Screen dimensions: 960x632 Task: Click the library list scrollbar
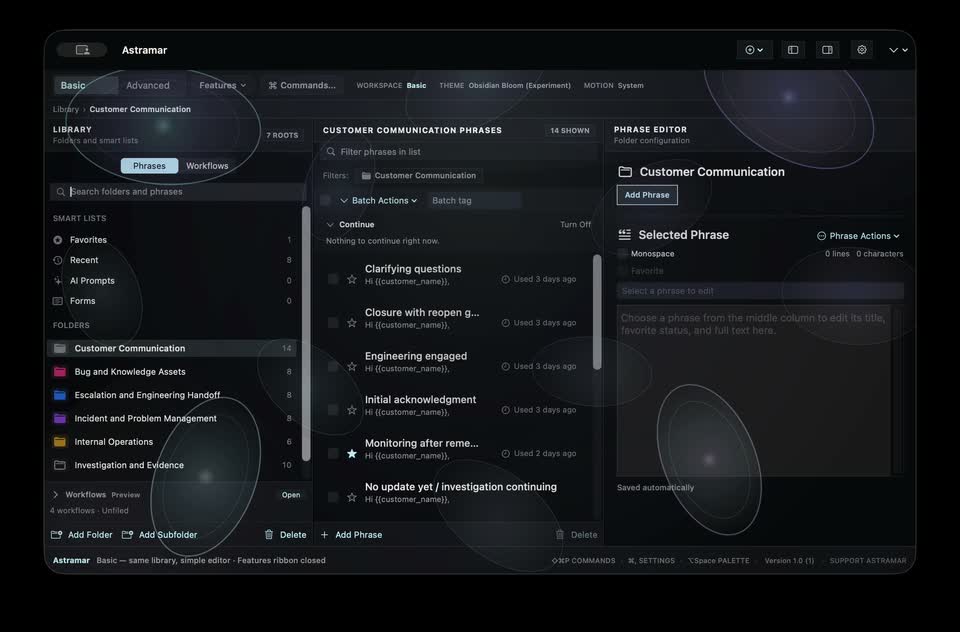pyautogui.click(x=306, y=334)
